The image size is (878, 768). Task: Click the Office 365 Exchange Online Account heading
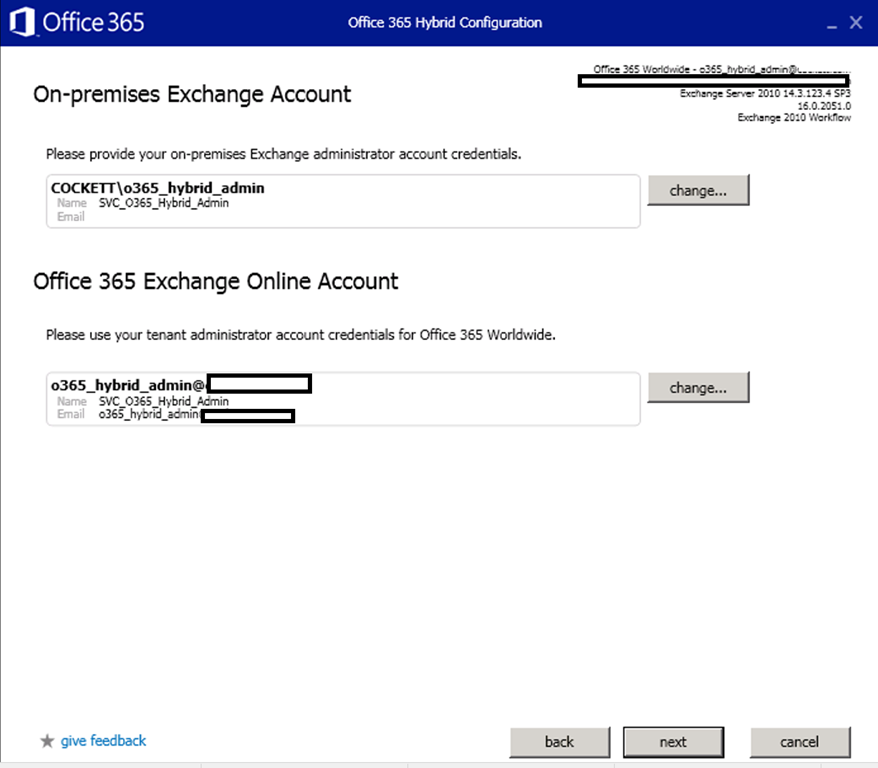(216, 281)
